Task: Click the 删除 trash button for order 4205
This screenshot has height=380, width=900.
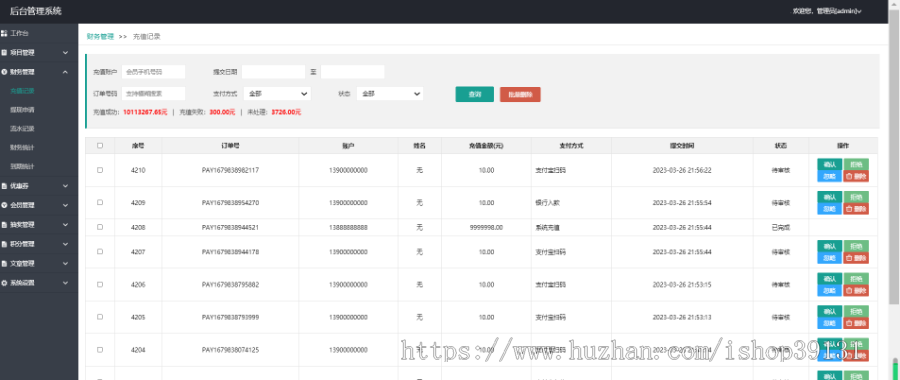Action: click(x=856, y=323)
